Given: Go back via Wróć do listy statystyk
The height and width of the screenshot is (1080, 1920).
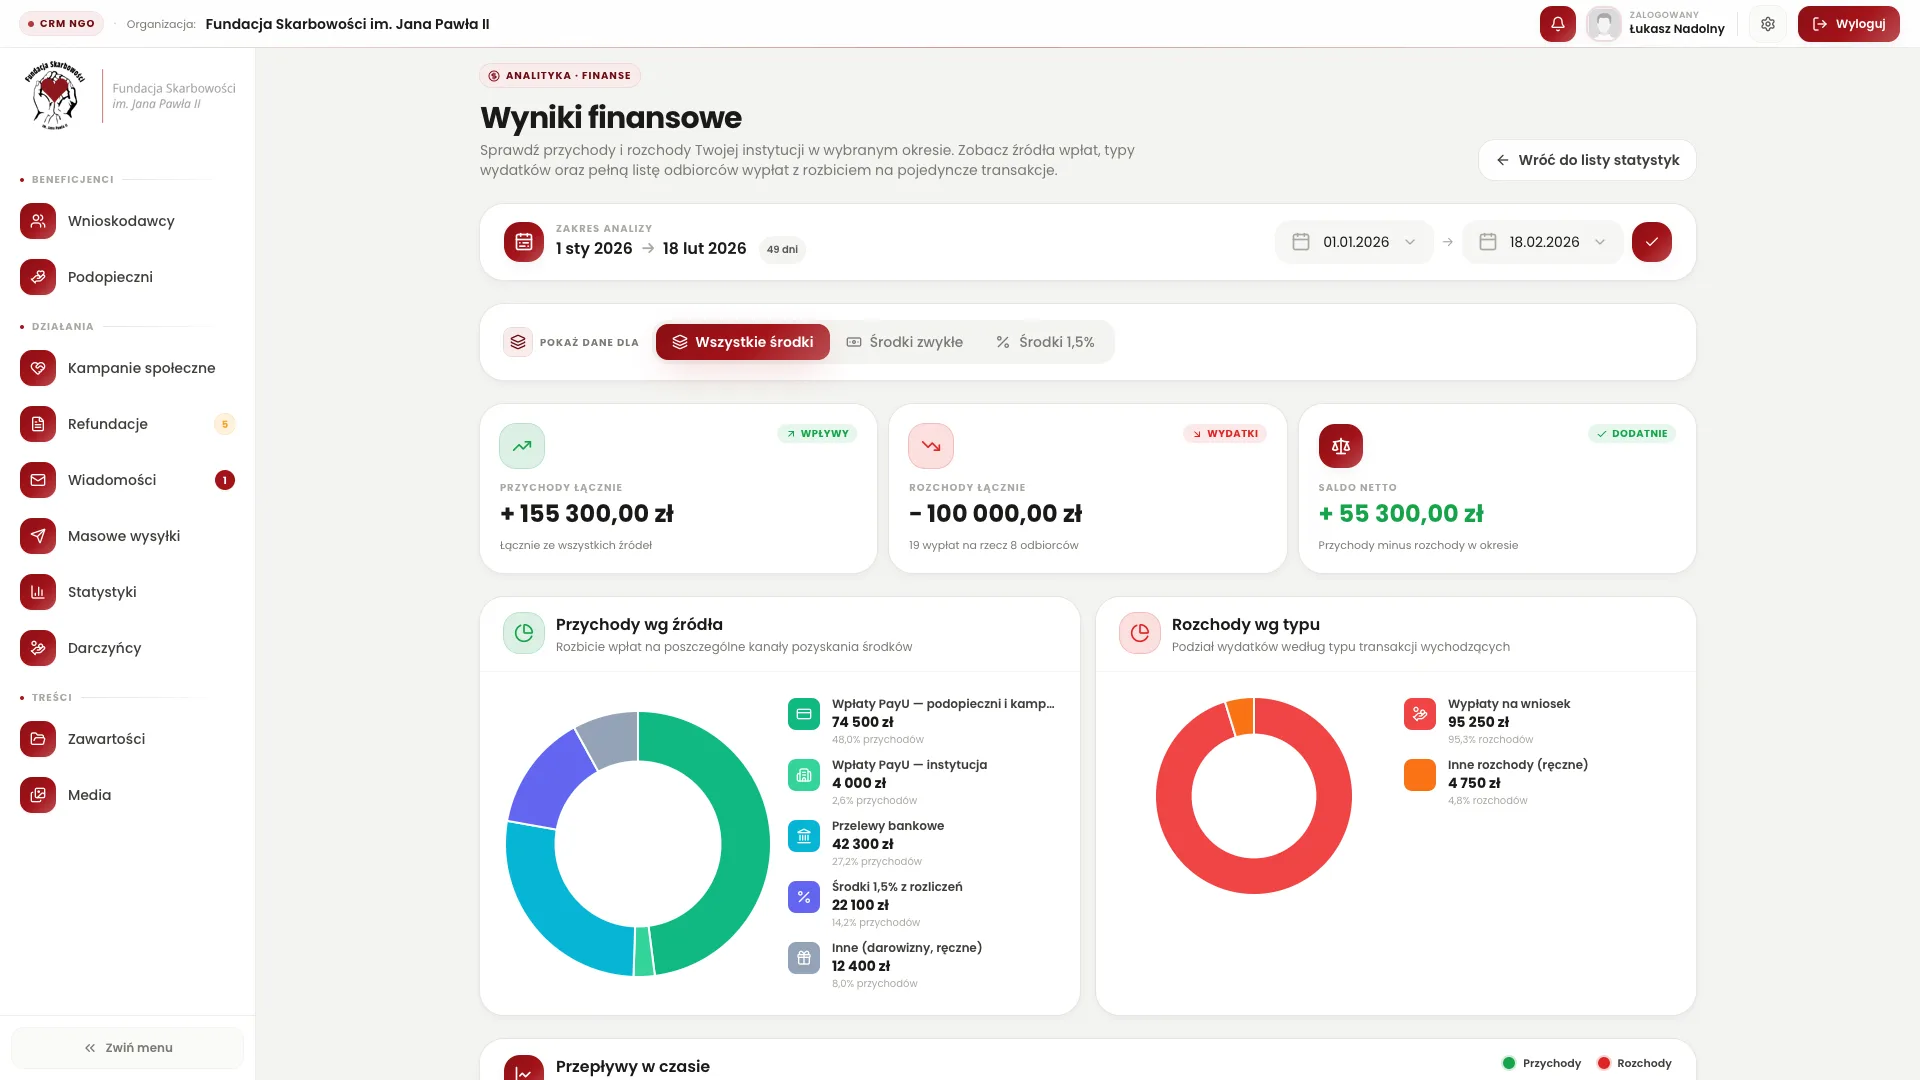Looking at the screenshot, I should [1587, 160].
